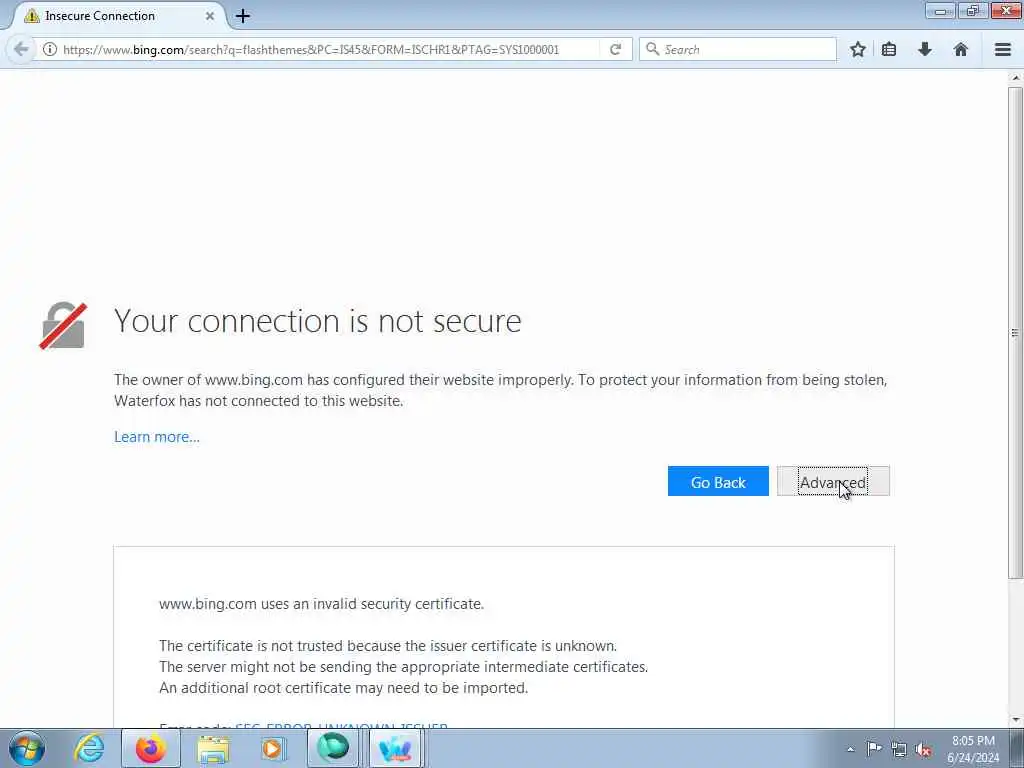This screenshot has height=768, width=1024.
Task: Restore down the browser window
Action: pos(973,11)
